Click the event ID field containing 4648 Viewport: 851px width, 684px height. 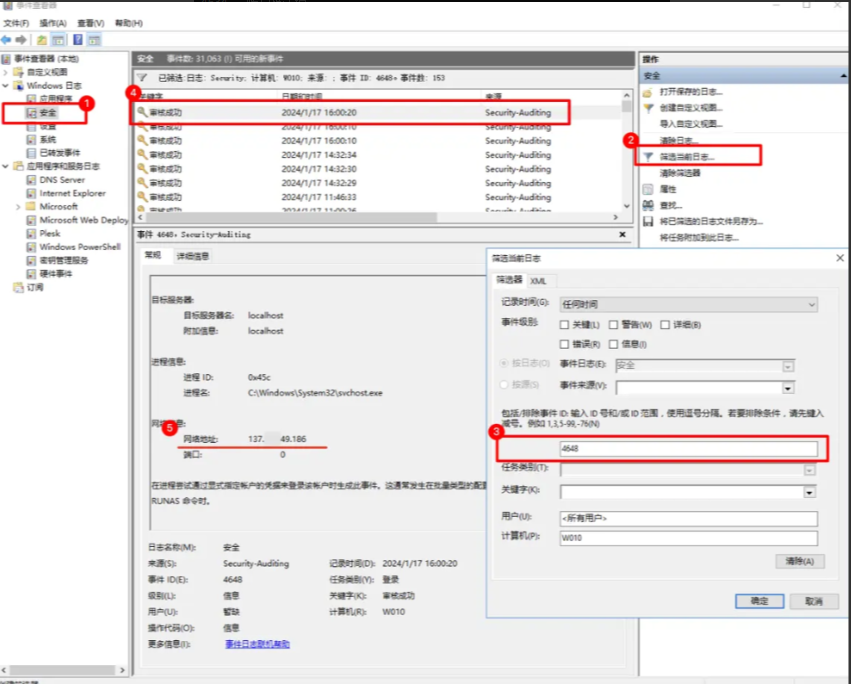point(688,449)
